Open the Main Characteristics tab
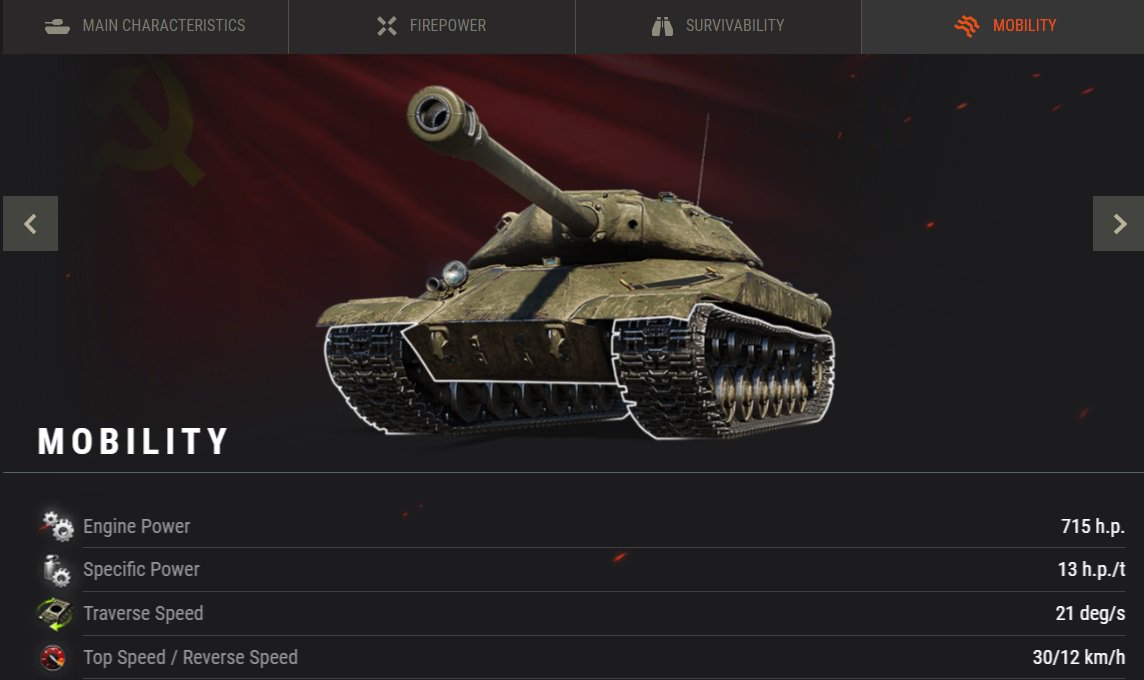Image resolution: width=1144 pixels, height=680 pixels. tap(145, 26)
